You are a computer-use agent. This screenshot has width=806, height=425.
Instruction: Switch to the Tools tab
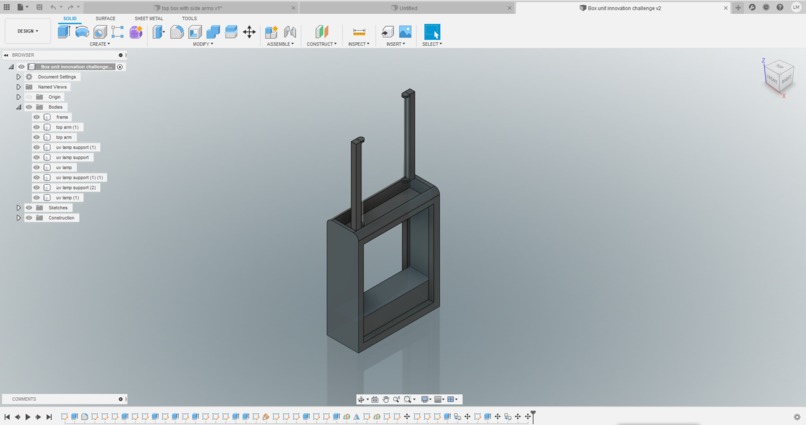[x=189, y=19]
